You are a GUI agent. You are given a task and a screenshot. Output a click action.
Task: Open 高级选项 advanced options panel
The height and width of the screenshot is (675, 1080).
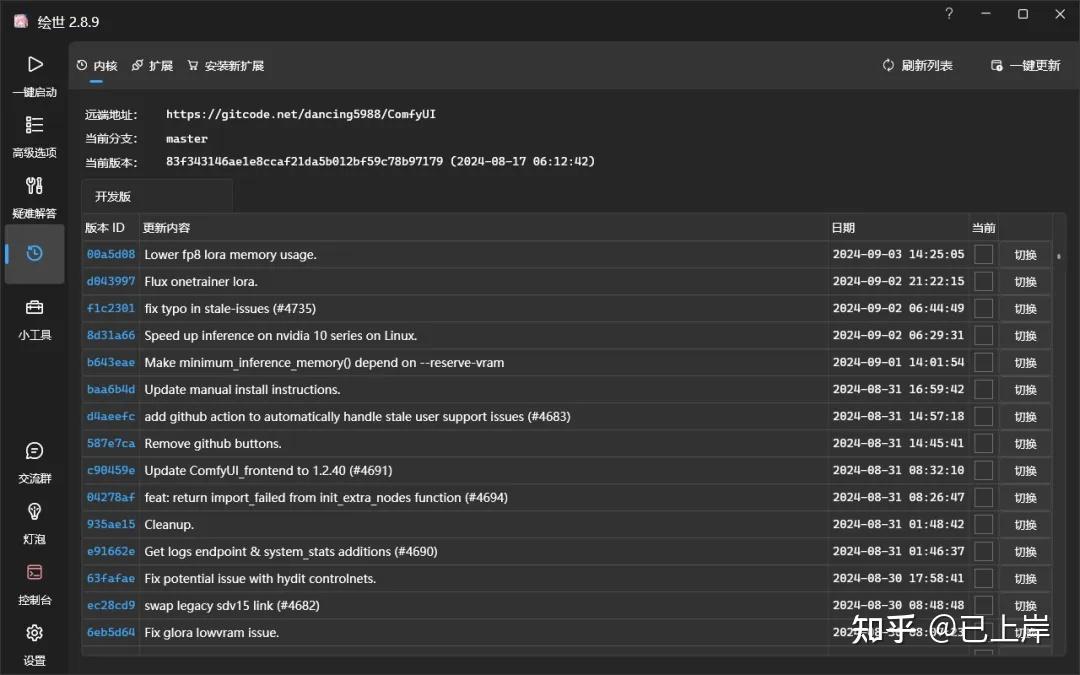click(x=35, y=138)
